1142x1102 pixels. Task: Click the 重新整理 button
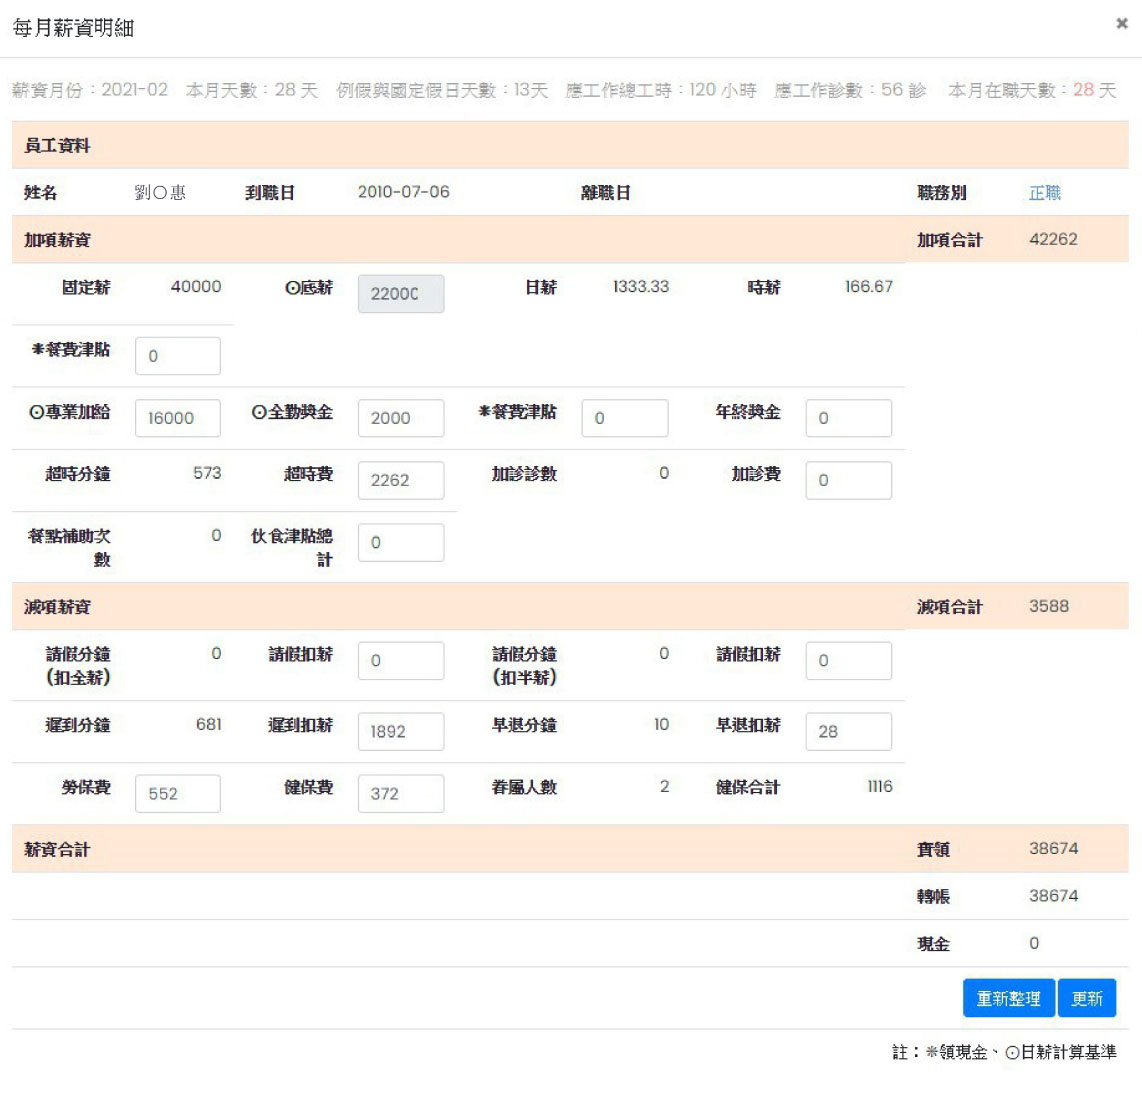coord(1008,998)
